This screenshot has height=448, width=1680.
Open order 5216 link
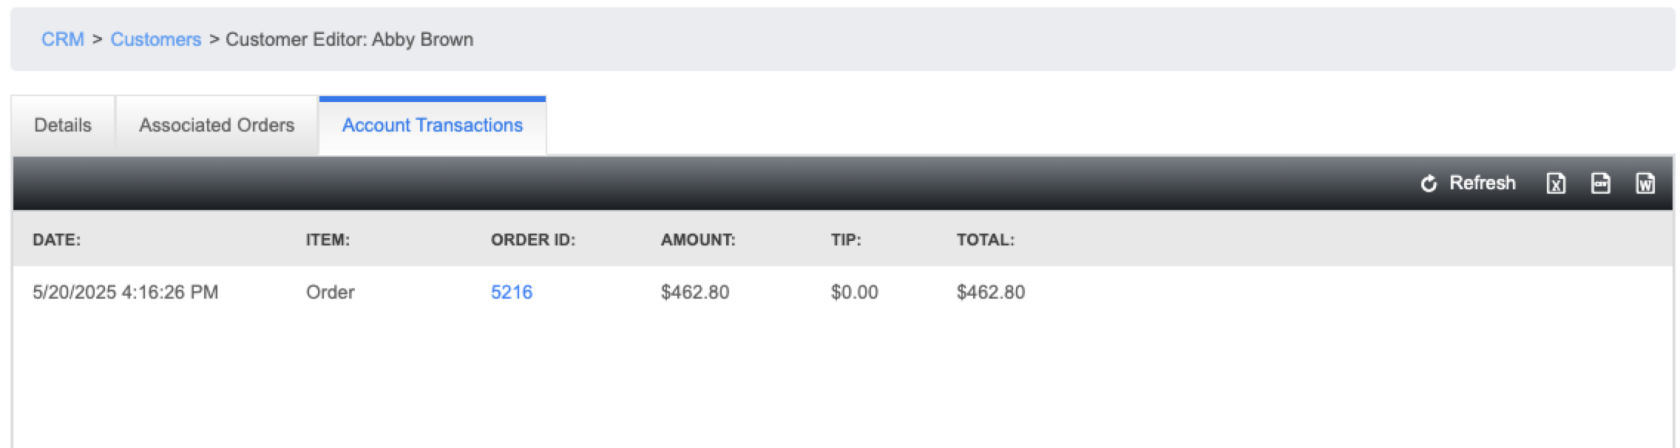[x=511, y=292]
